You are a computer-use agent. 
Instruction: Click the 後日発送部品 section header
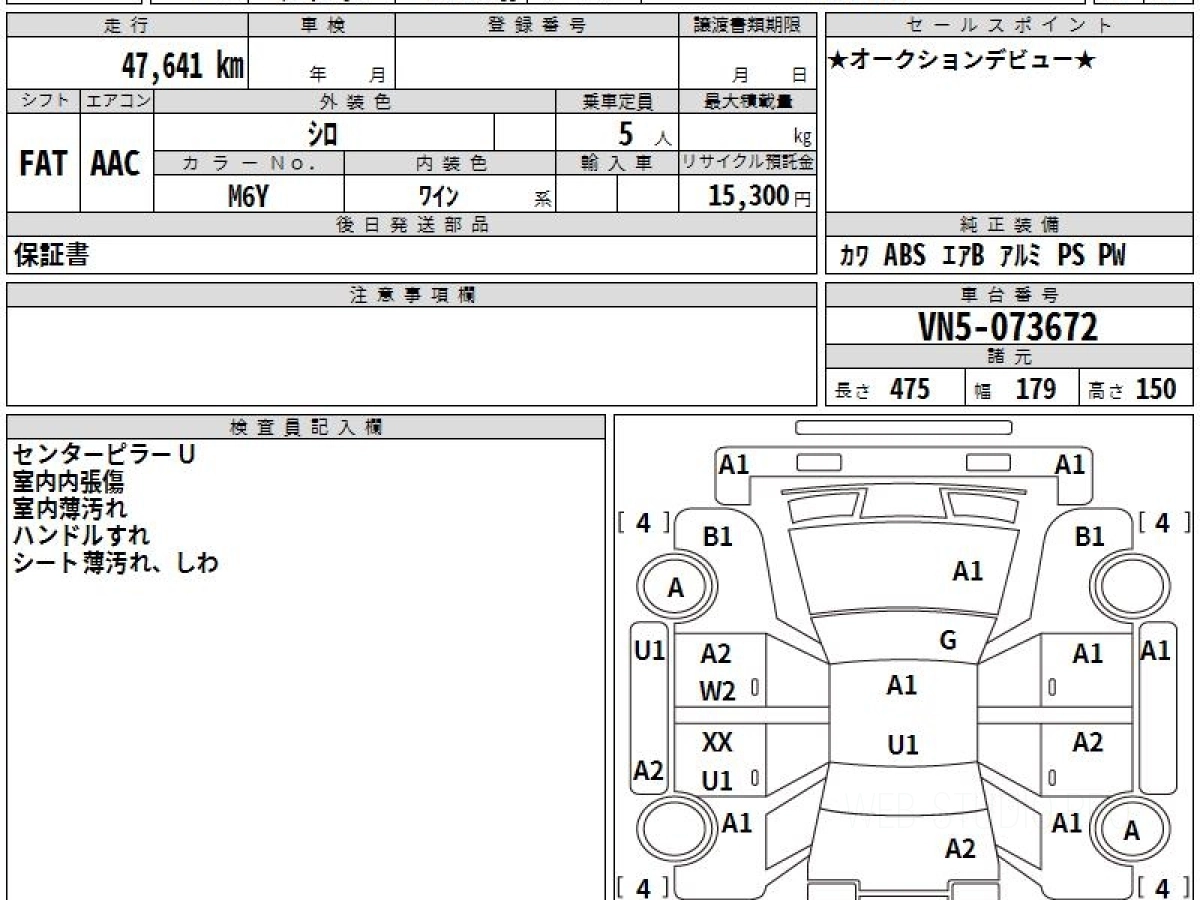(x=412, y=225)
